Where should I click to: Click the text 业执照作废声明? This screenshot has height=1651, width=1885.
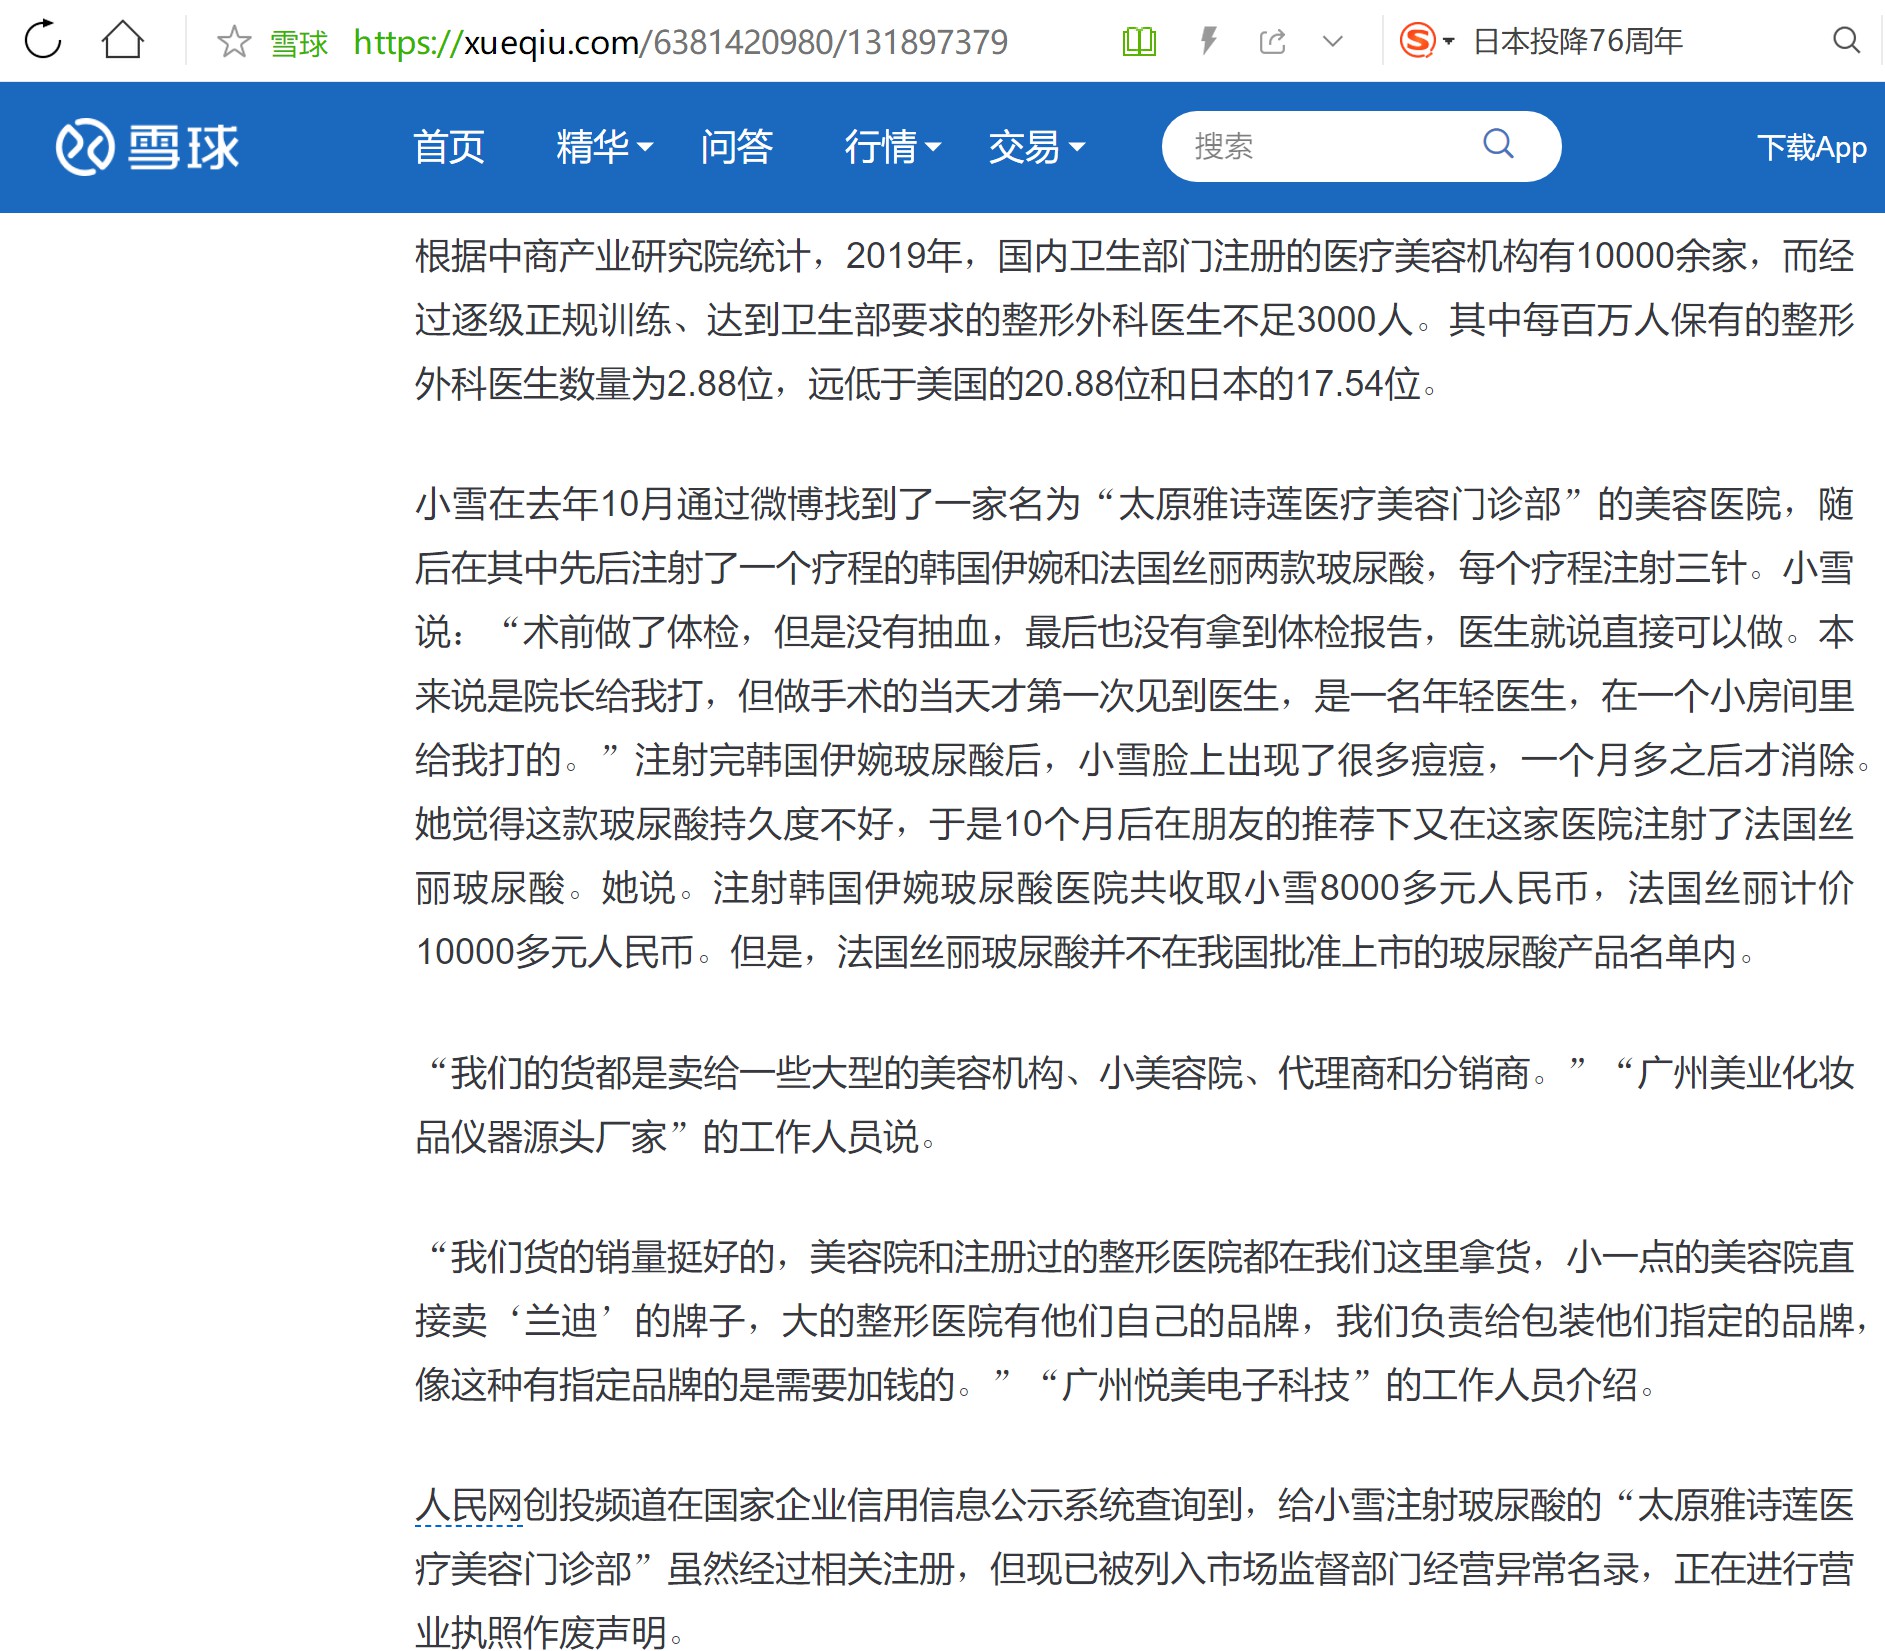click(x=541, y=1632)
